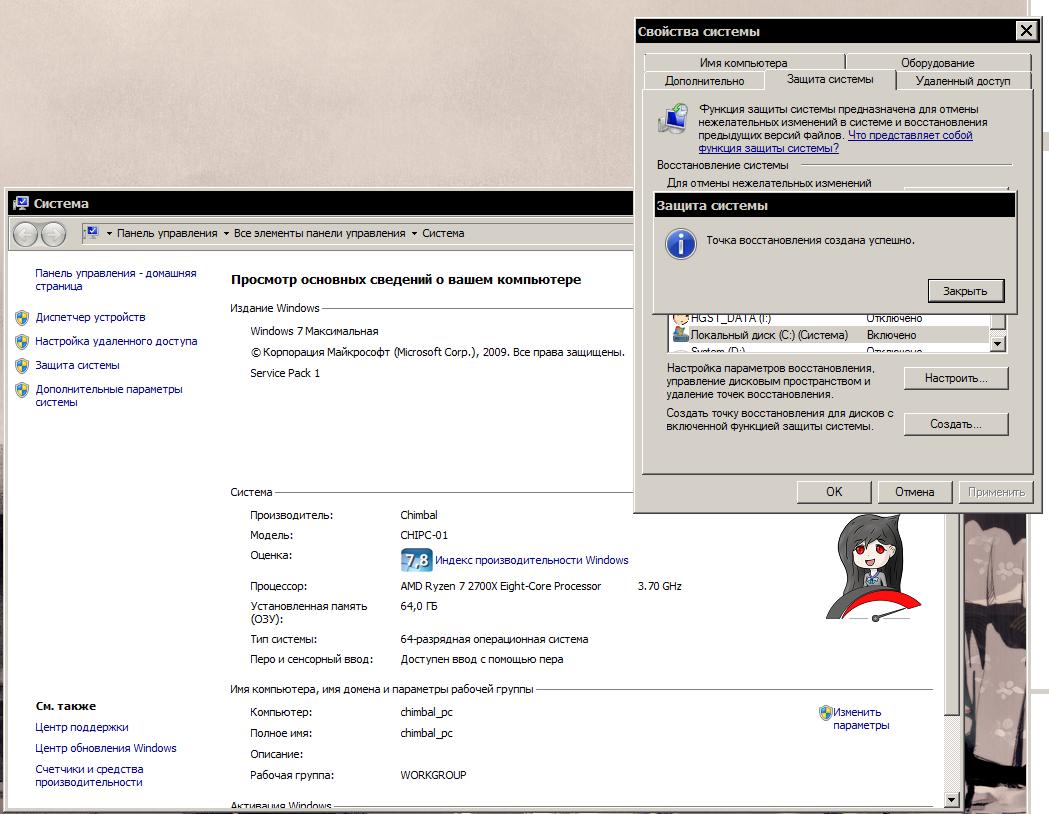
Task: Open Индекс производительности Windows link
Action: point(532,561)
